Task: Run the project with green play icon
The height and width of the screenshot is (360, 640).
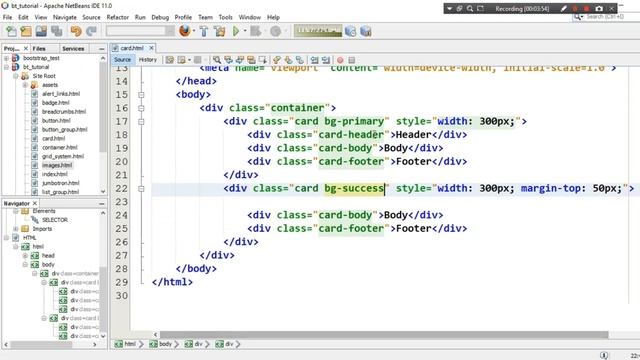Action: pos(236,31)
